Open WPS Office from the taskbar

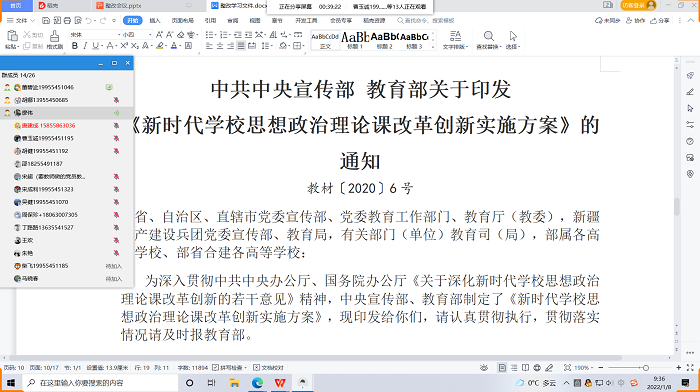pos(280,383)
